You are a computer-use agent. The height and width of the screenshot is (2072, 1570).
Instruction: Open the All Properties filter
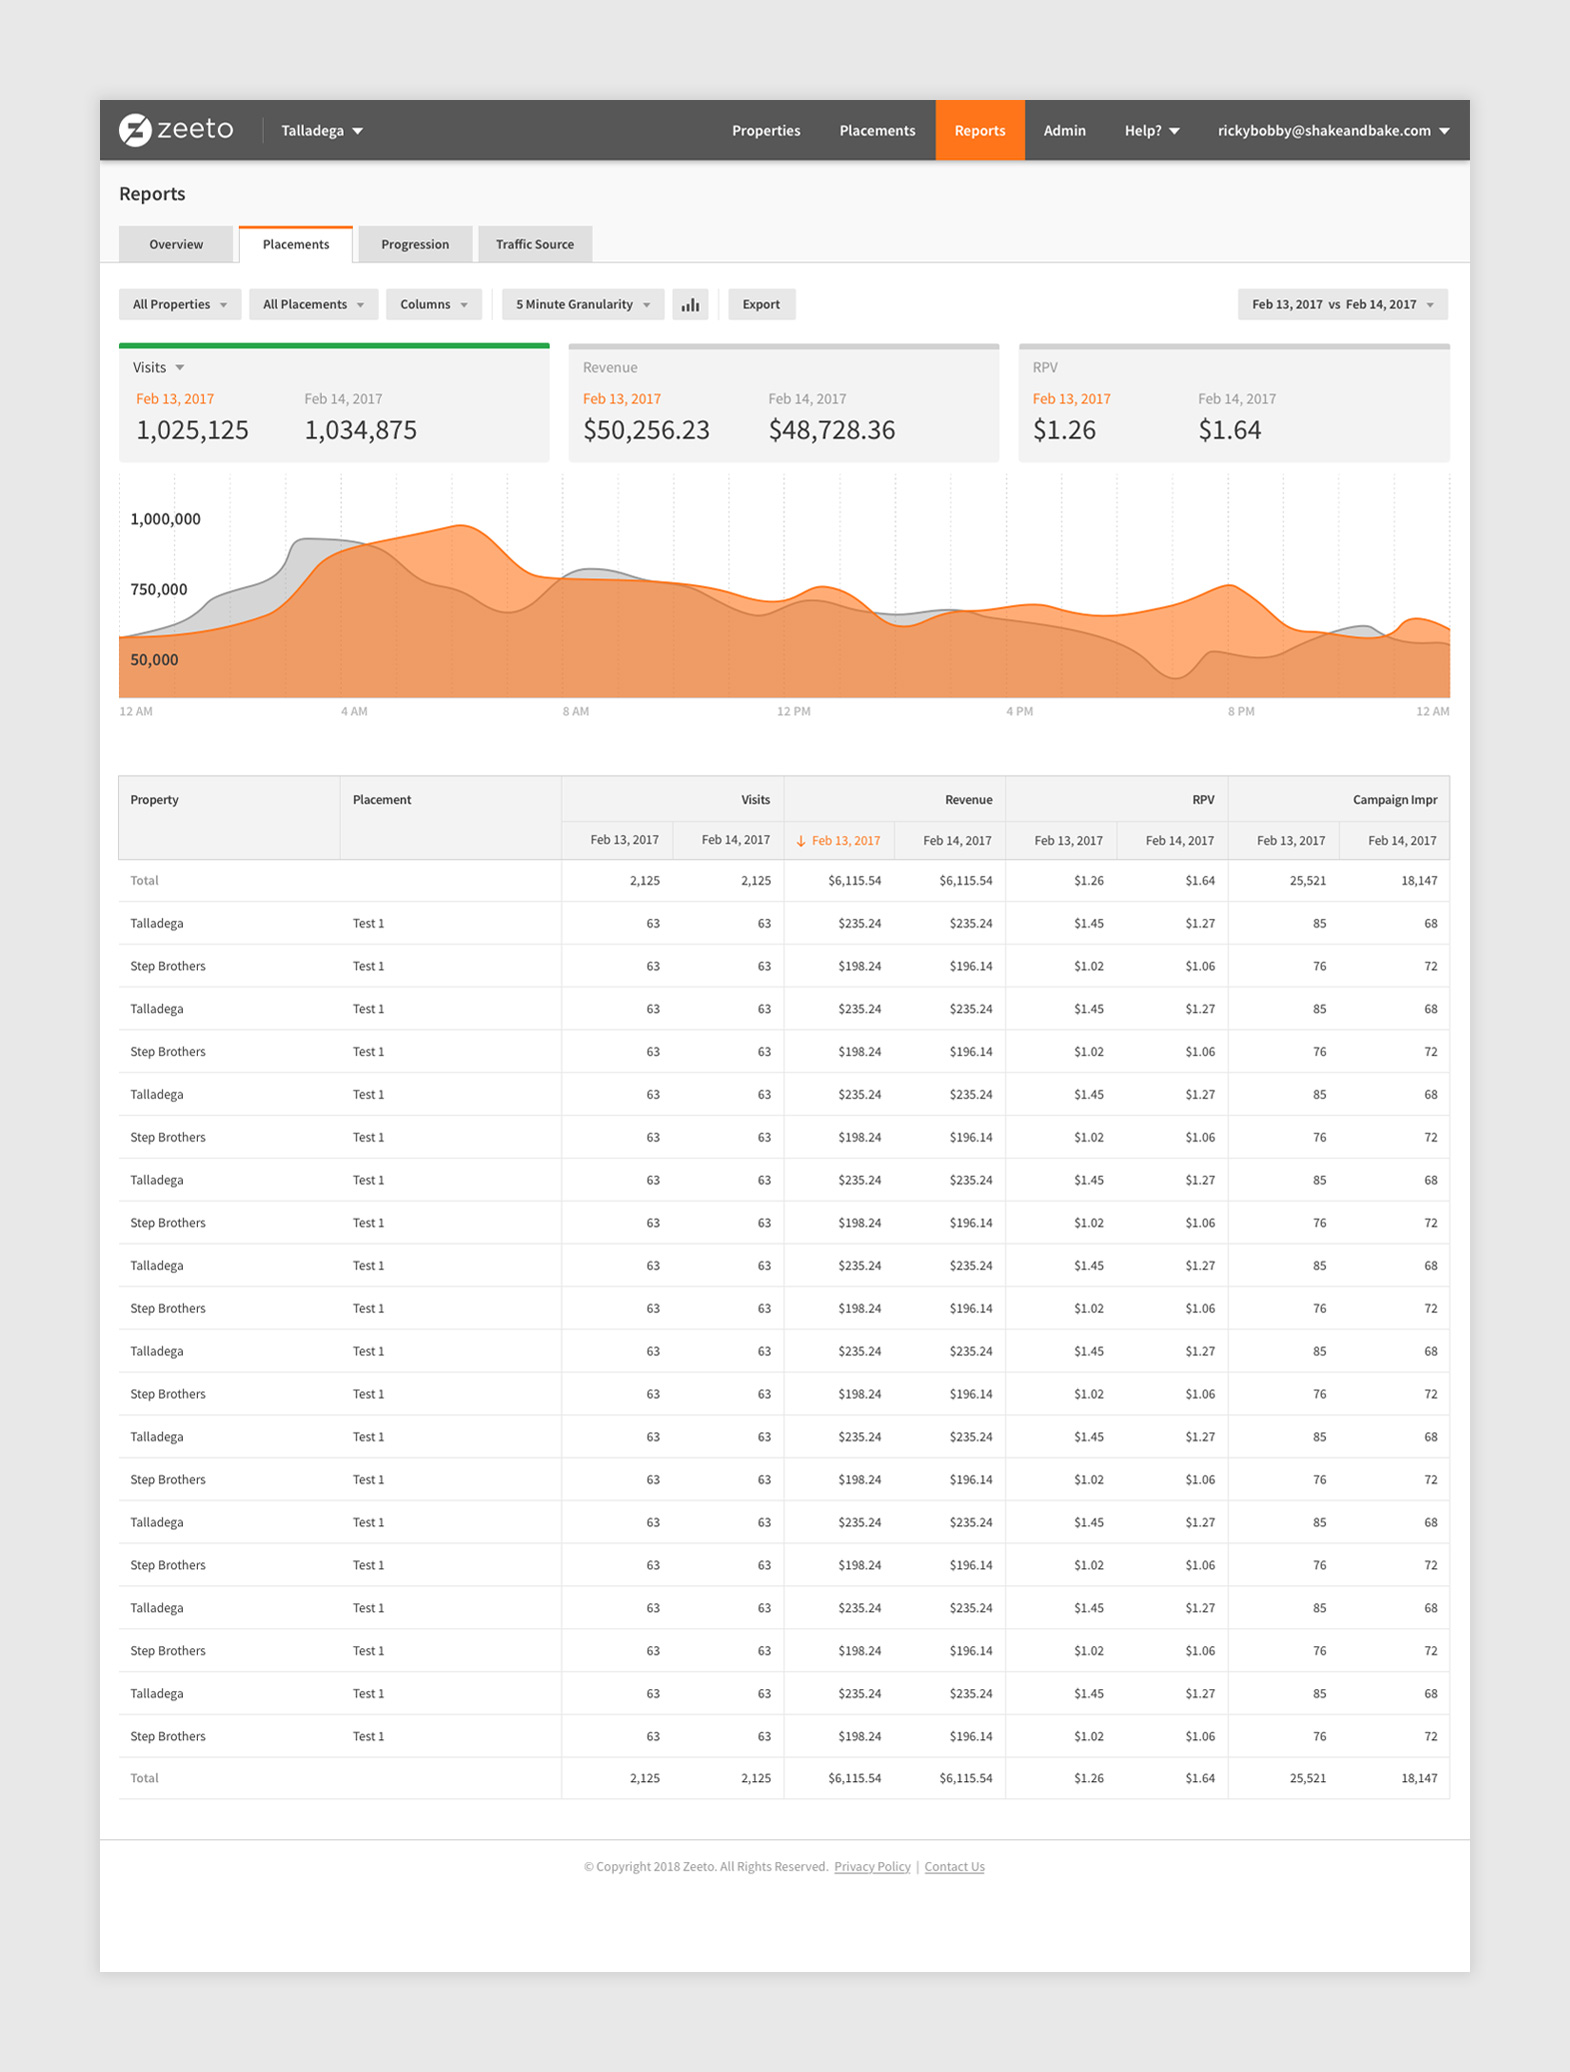pyautogui.click(x=180, y=304)
